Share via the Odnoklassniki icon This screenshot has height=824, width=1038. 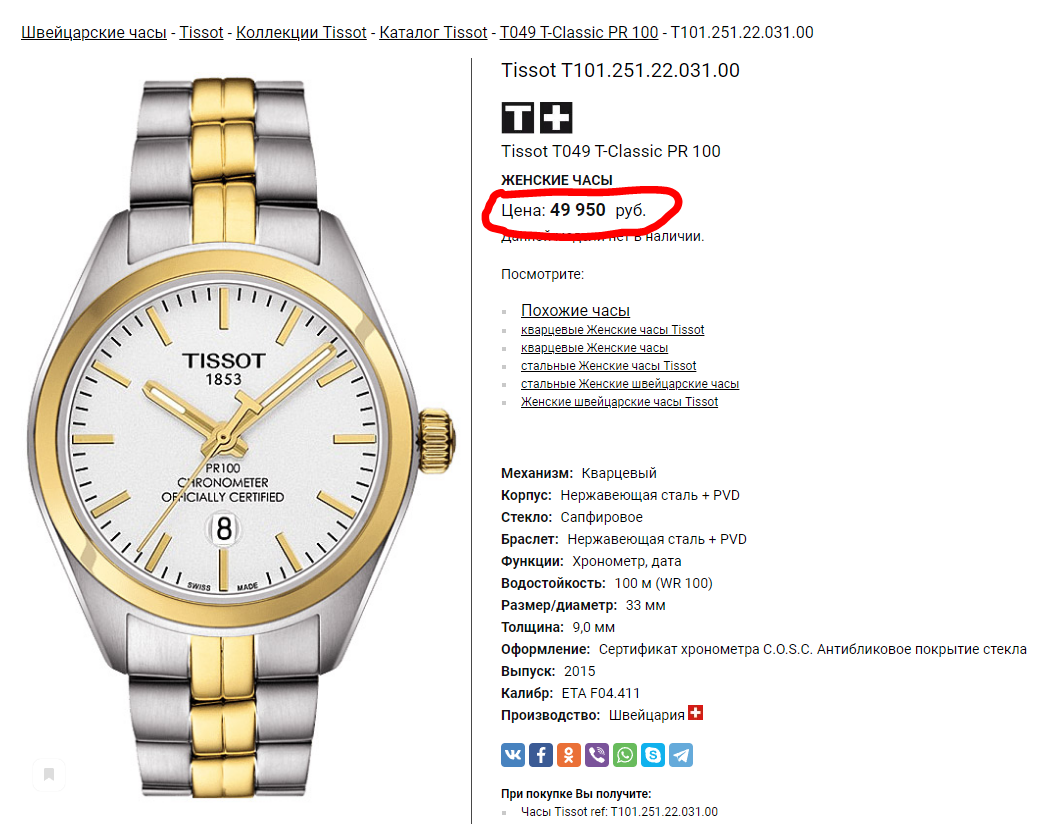tap(569, 755)
